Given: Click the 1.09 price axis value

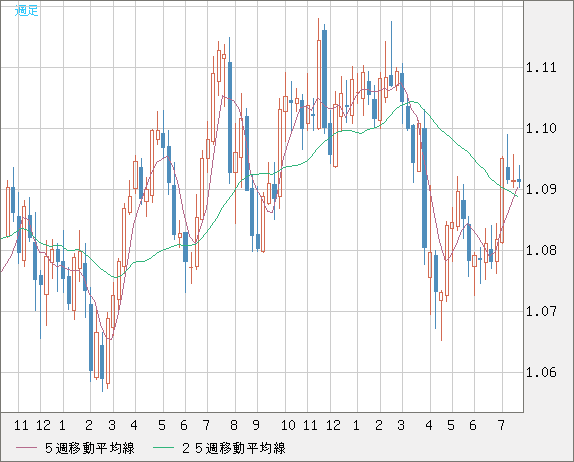Looking at the screenshot, I should click(541, 189).
